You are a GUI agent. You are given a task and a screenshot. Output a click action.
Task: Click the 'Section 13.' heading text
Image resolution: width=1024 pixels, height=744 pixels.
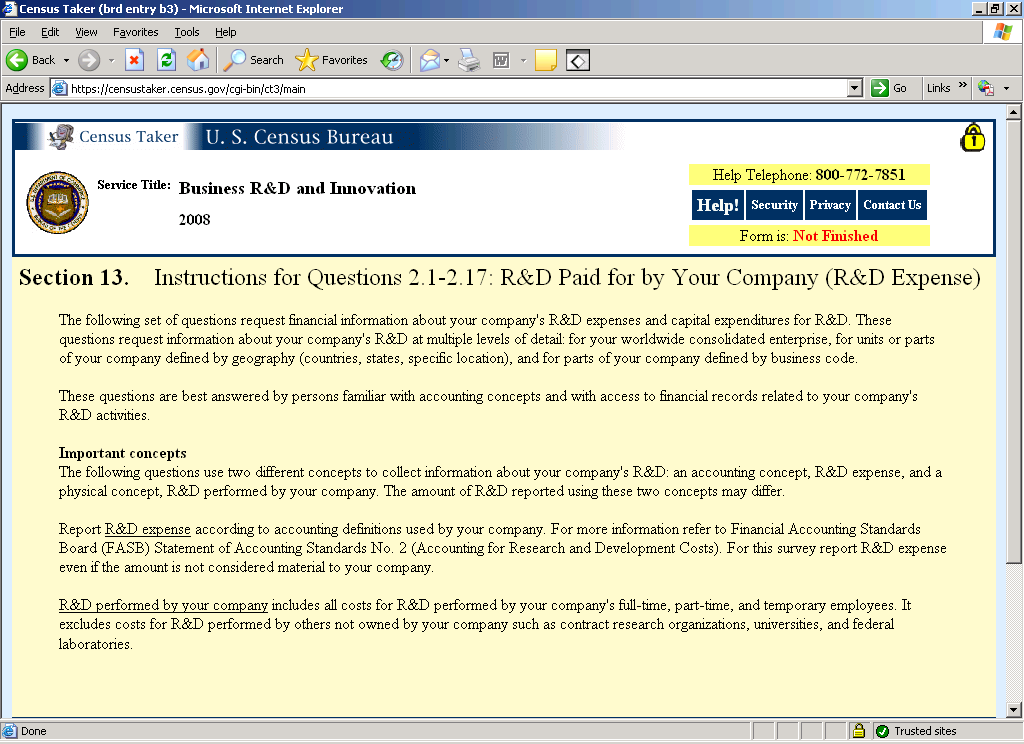(x=74, y=278)
